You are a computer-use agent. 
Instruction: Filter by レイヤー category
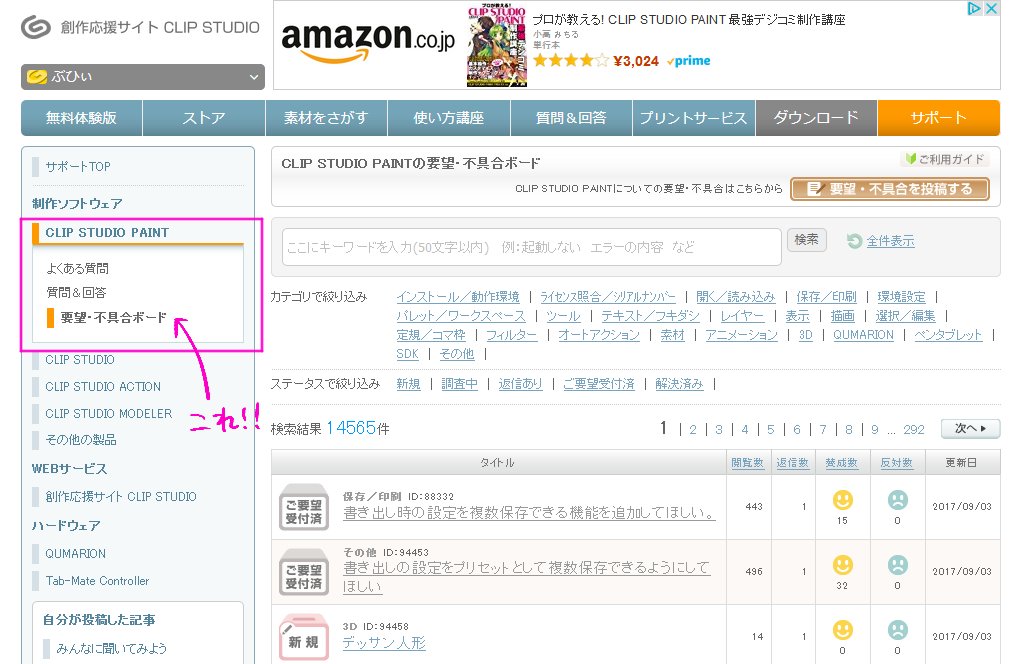pos(742,316)
